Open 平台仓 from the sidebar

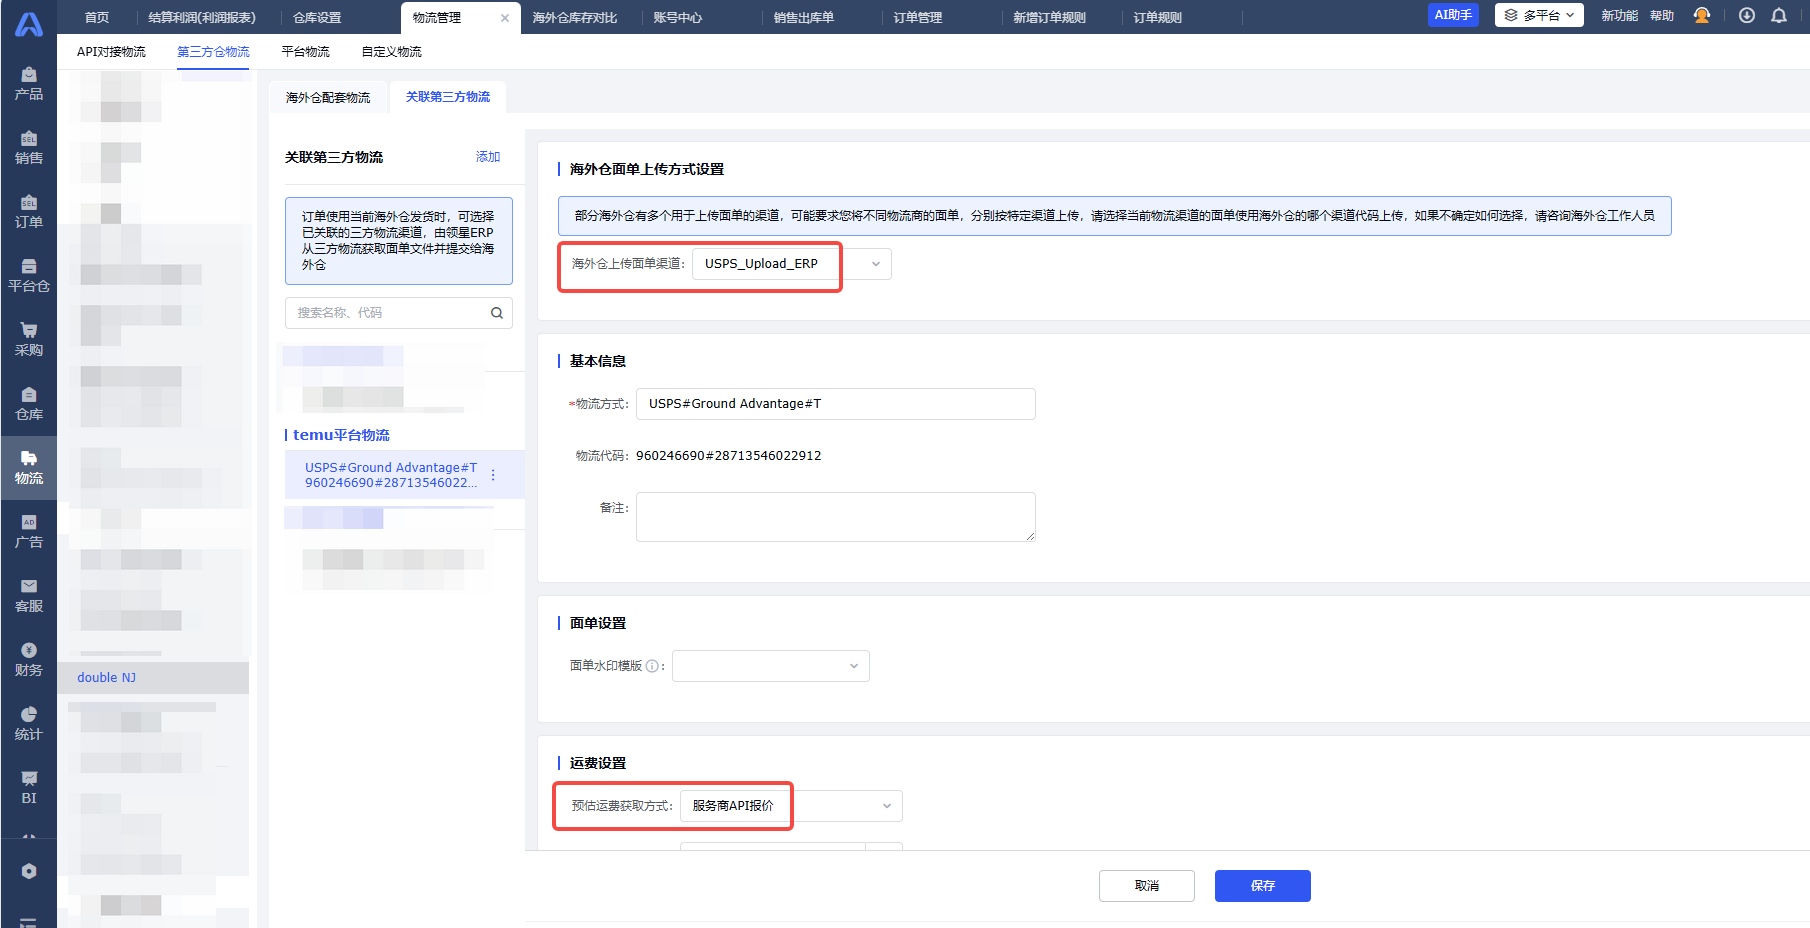[29, 276]
